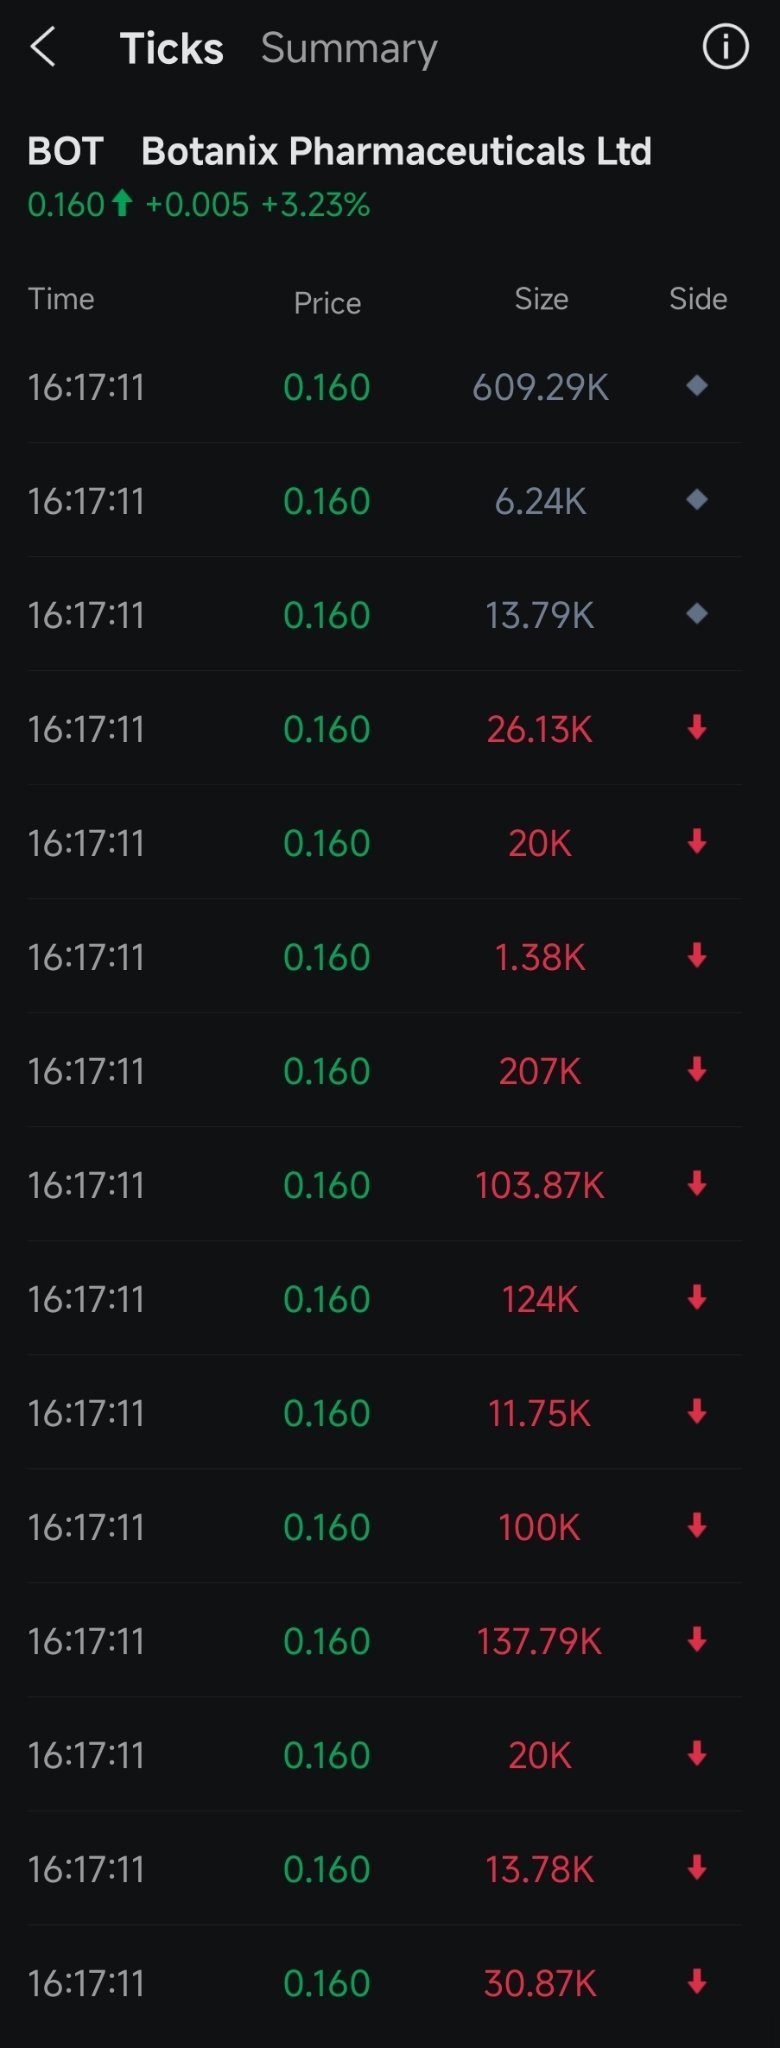Click the Price column header
The width and height of the screenshot is (780, 2048).
click(327, 303)
